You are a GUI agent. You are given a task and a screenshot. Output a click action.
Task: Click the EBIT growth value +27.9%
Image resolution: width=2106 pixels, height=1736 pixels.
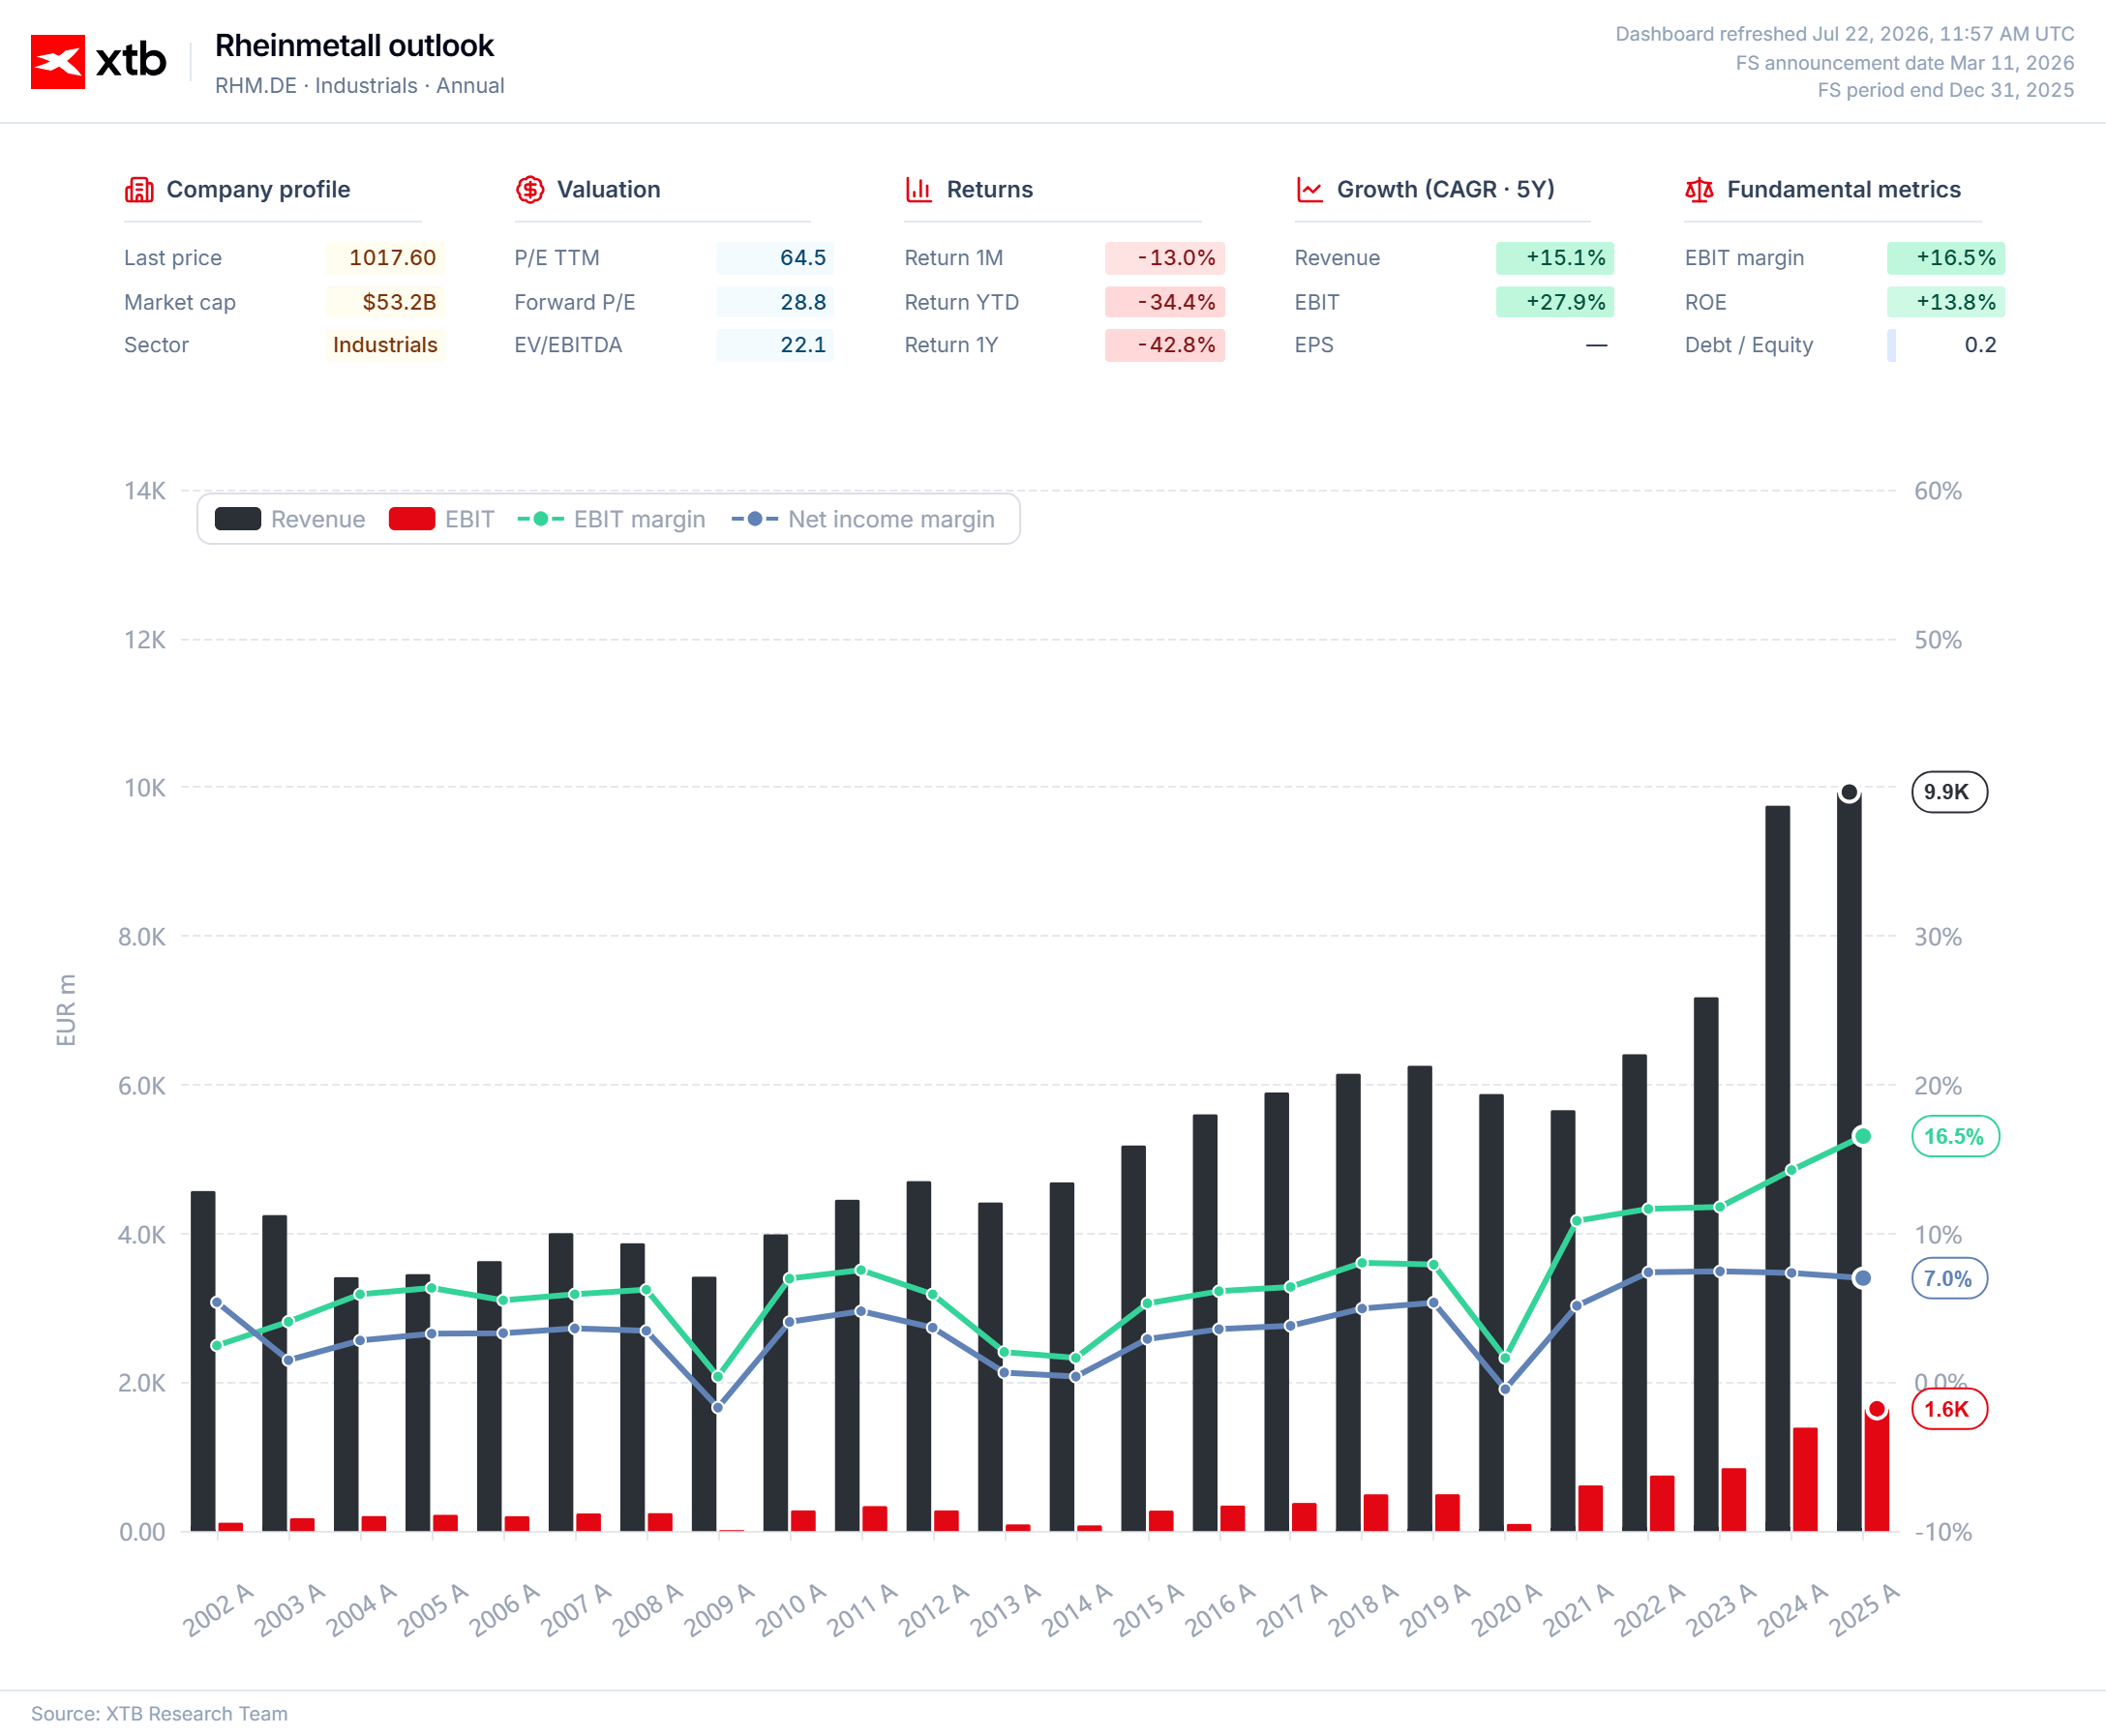(x=1555, y=302)
